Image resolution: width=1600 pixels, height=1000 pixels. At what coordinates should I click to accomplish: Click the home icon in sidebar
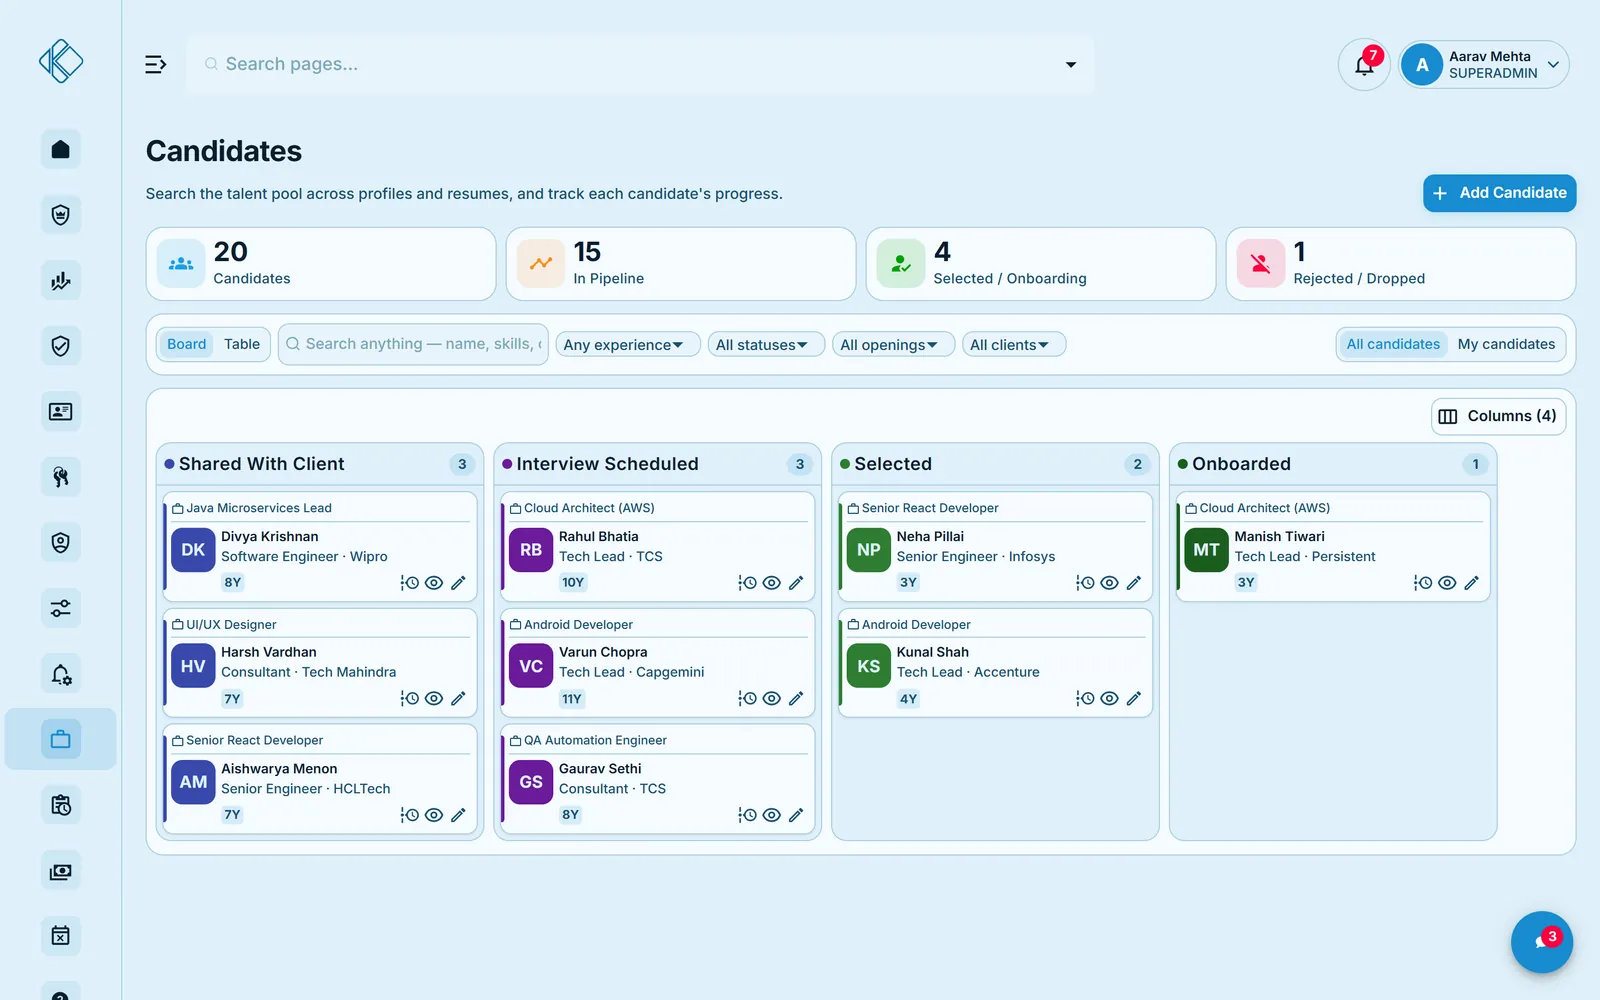pyautogui.click(x=61, y=150)
